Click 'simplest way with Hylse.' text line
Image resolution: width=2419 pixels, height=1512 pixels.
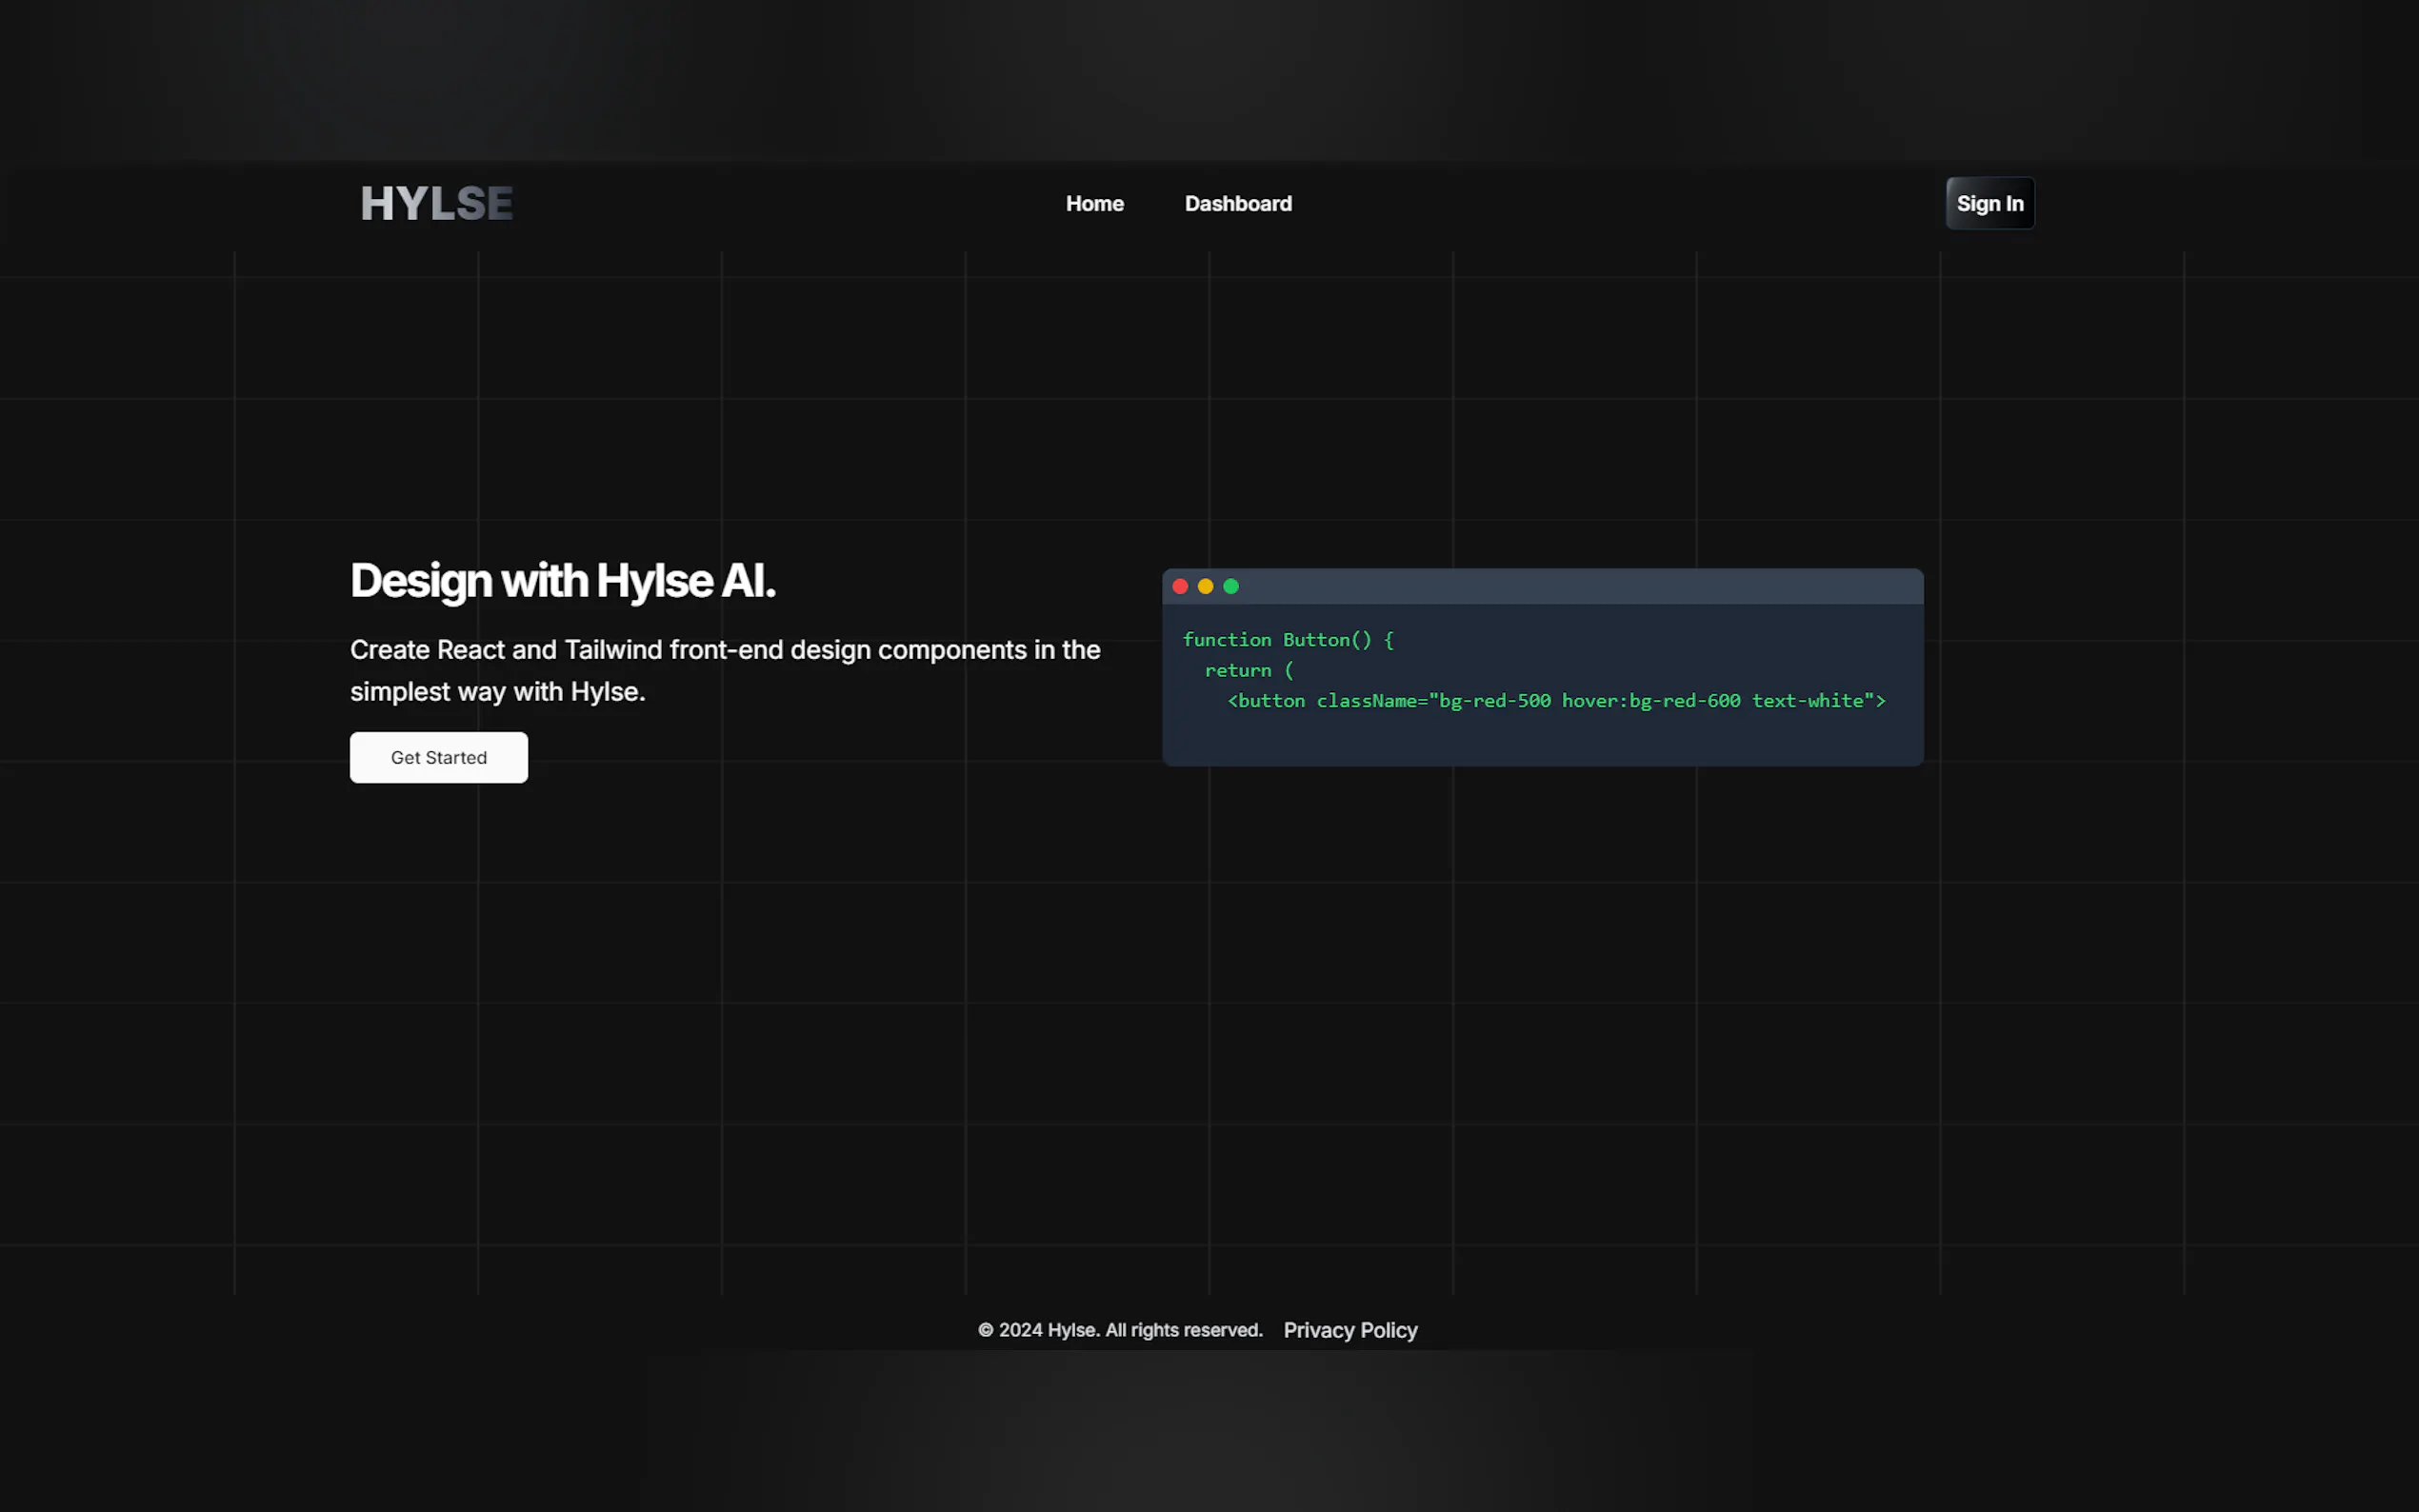pos(497,692)
